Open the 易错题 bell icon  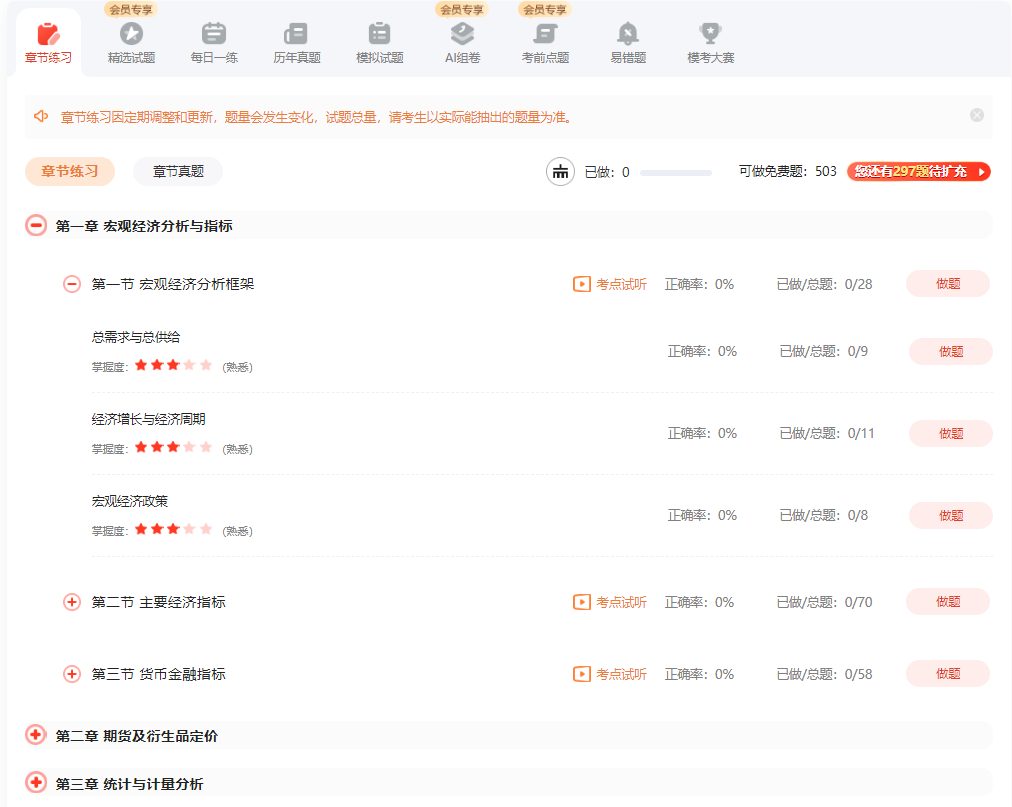628,34
